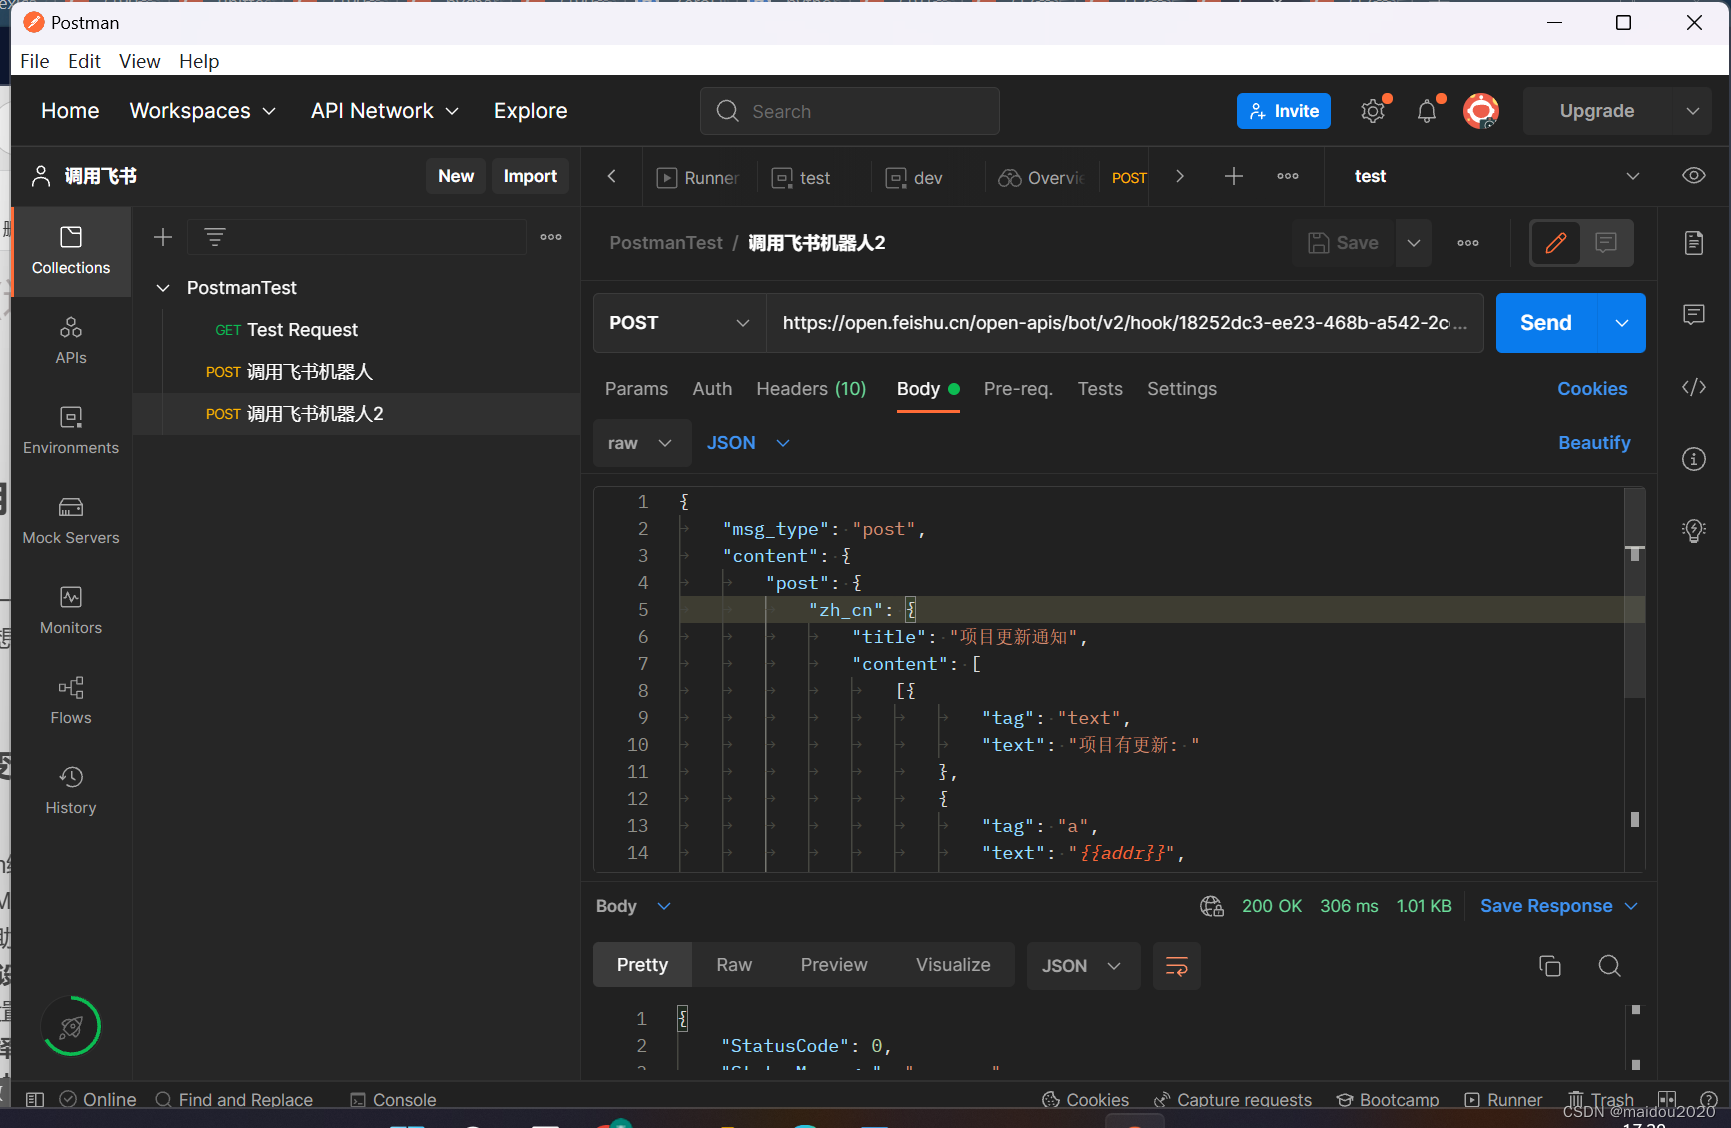This screenshot has width=1731, height=1128.
Task: Open the Save options dropdown arrow
Action: [x=1414, y=243]
